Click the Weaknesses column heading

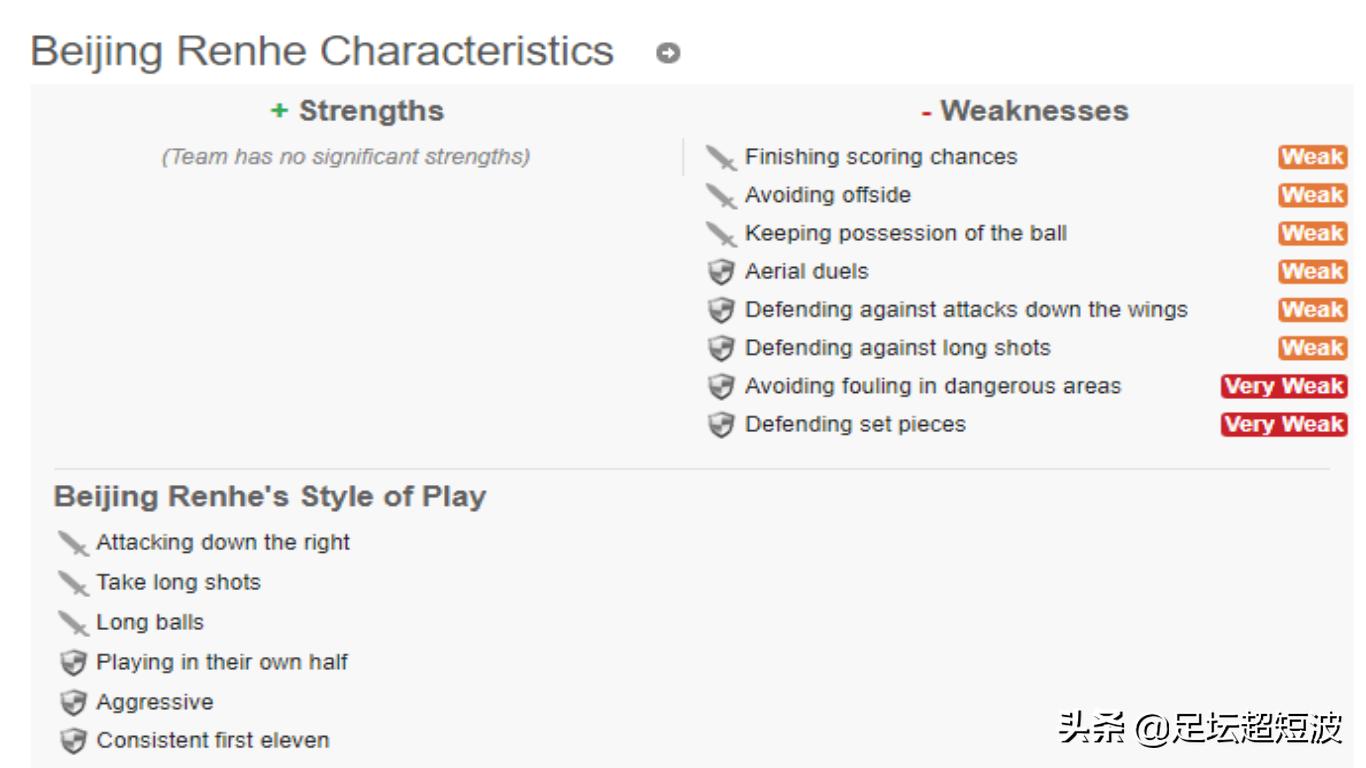1025,111
